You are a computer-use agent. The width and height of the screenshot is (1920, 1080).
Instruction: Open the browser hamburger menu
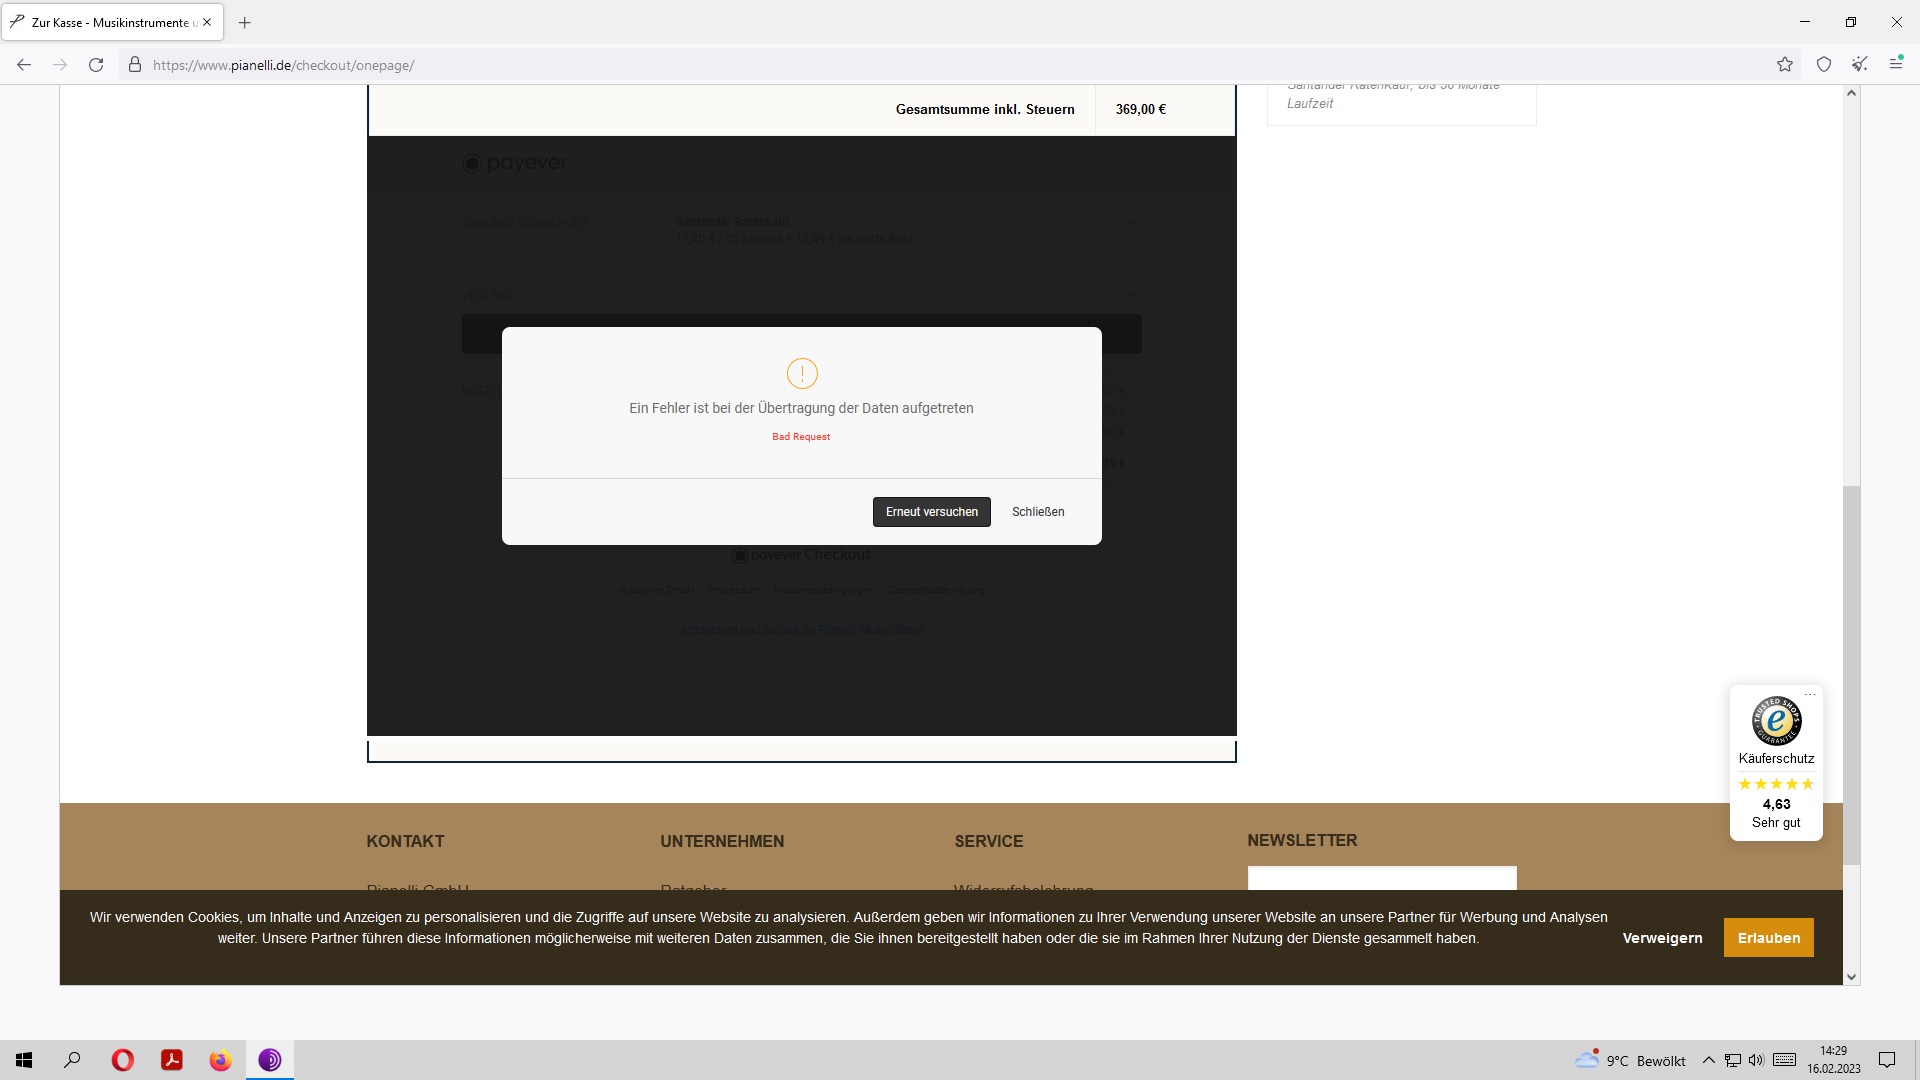[x=1895, y=64]
